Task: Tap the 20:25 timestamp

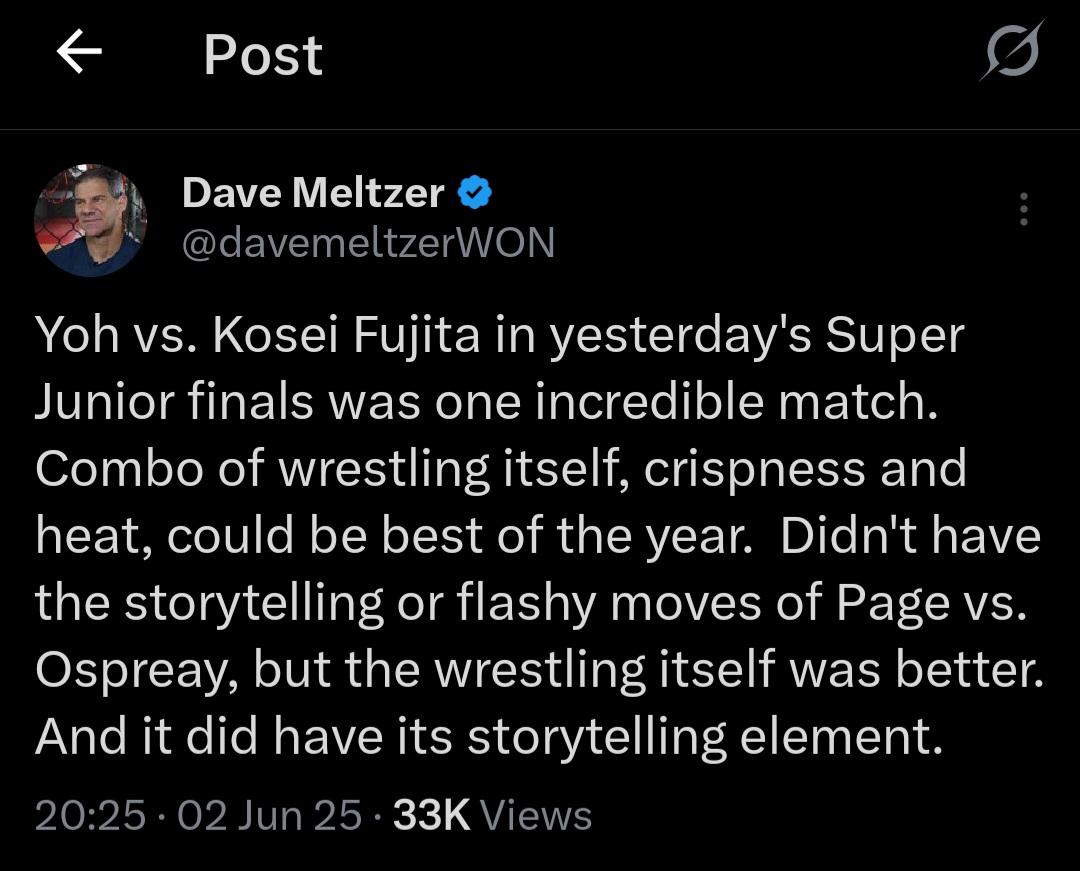Action: (x=90, y=816)
